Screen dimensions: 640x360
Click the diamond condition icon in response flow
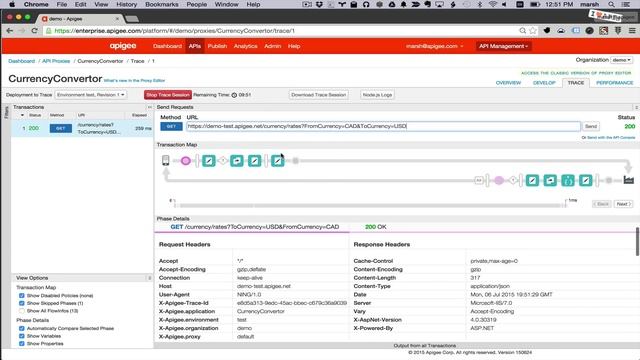coord(513,180)
